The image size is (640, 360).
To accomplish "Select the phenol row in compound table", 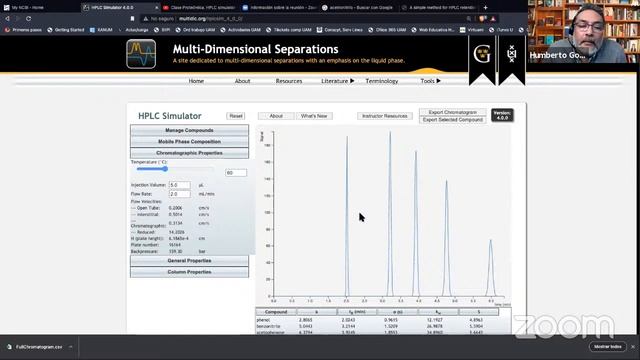I will point(378,320).
